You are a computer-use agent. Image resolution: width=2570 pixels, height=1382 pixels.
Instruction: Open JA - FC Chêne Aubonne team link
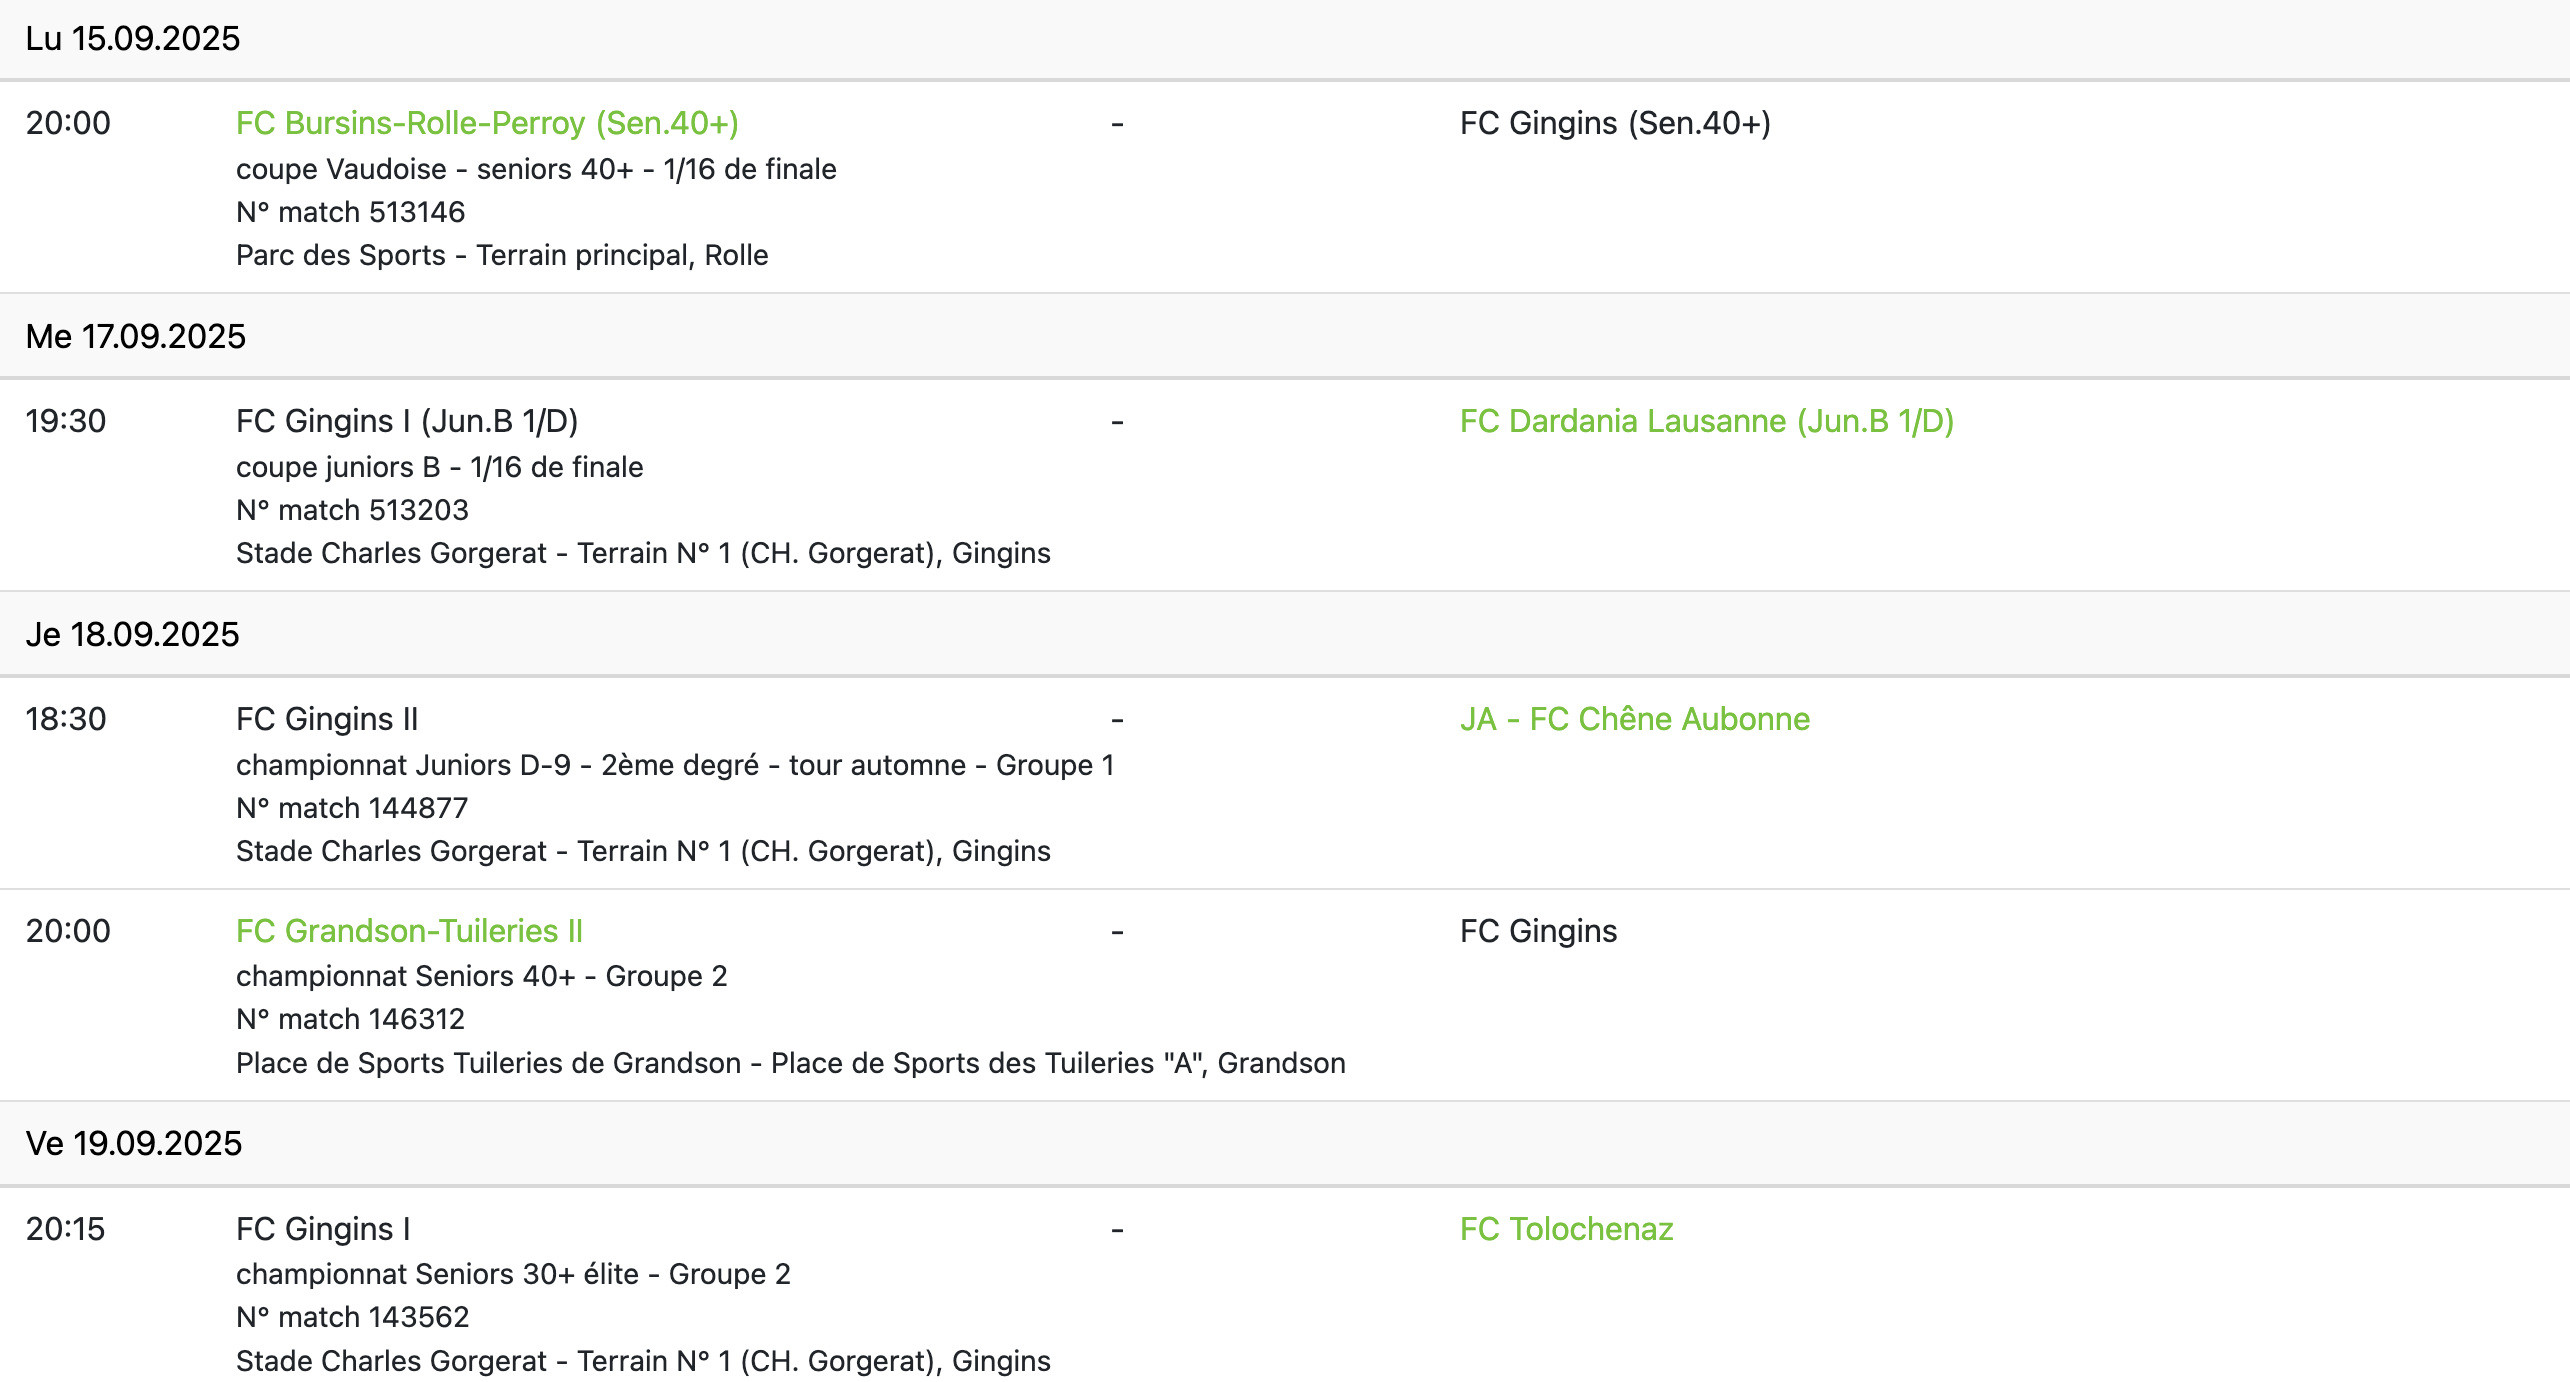click(1634, 719)
